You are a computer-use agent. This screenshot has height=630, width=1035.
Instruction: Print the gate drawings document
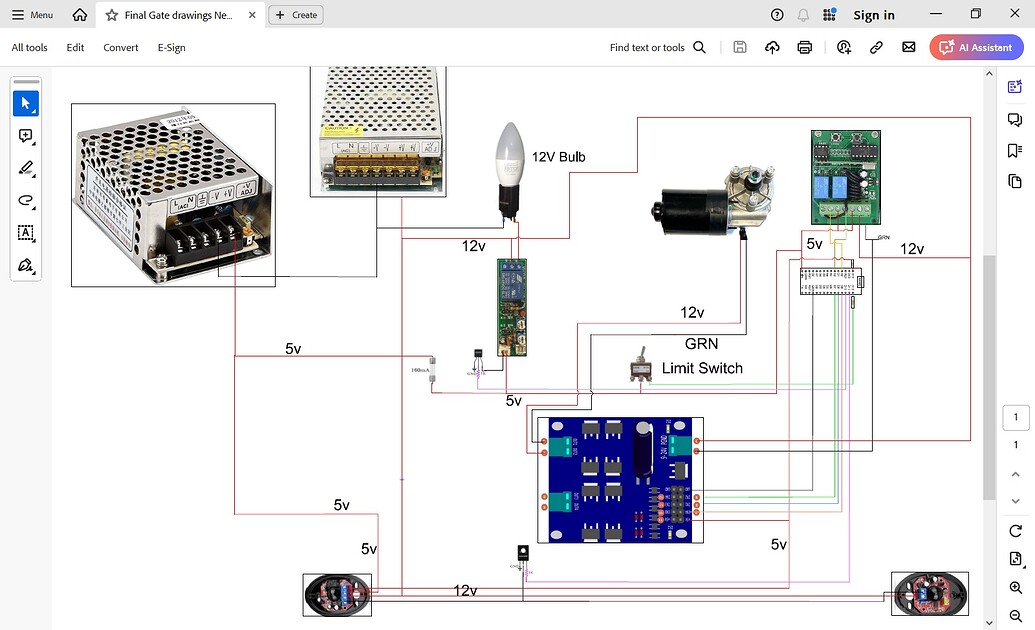804,47
